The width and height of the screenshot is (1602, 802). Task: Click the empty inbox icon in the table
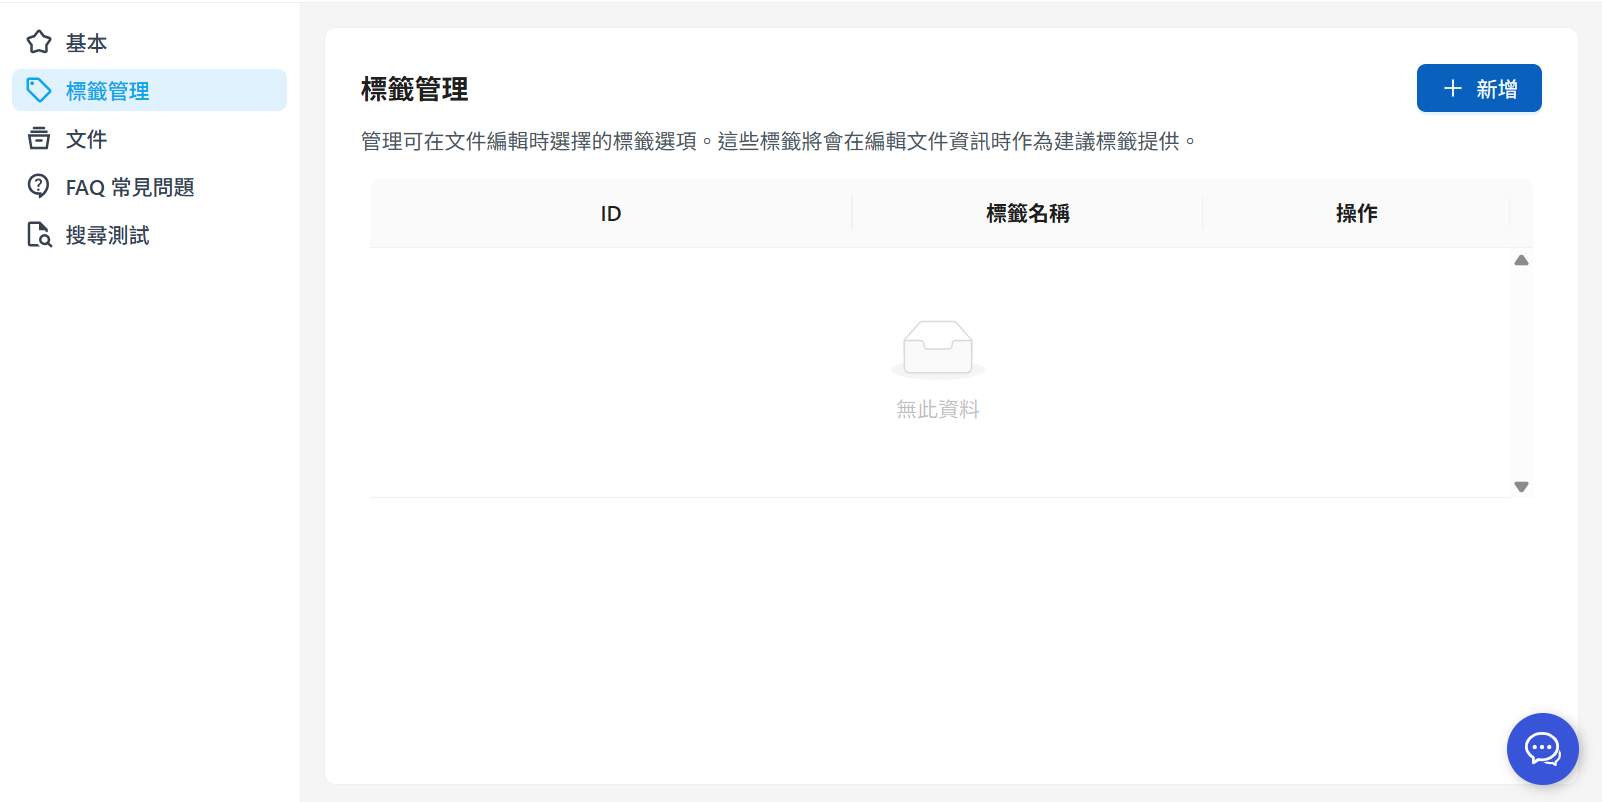pyautogui.click(x=937, y=348)
